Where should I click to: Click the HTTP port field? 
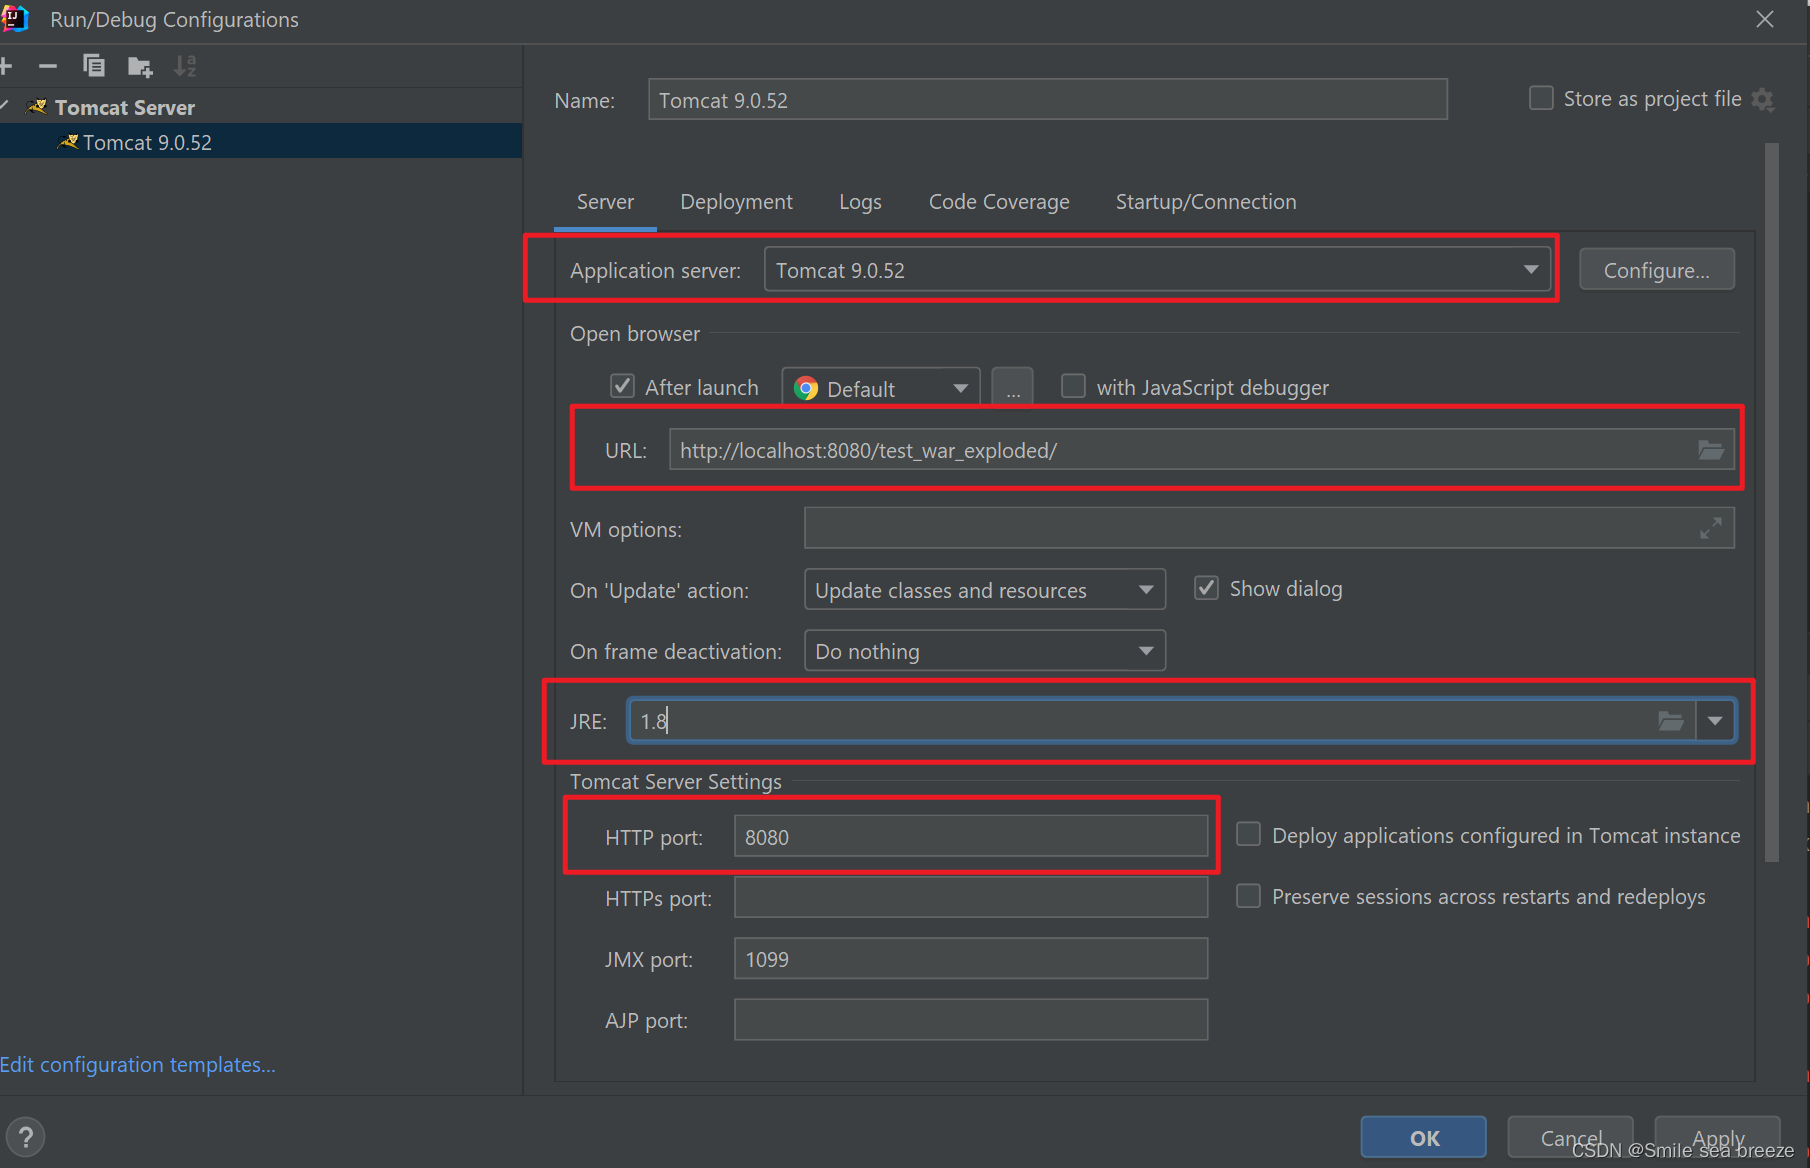[970, 836]
